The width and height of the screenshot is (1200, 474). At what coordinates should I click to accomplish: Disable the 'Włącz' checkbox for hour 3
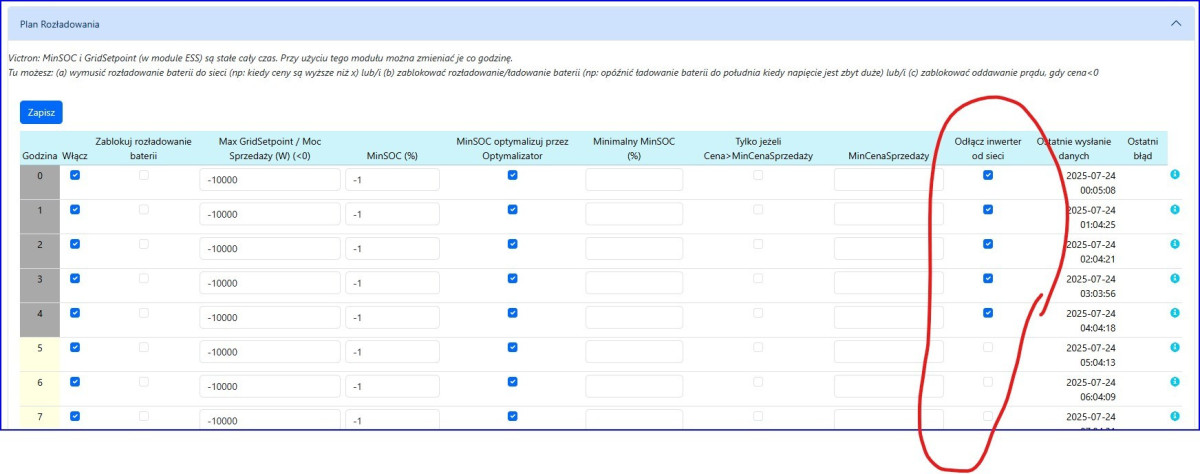point(74,278)
